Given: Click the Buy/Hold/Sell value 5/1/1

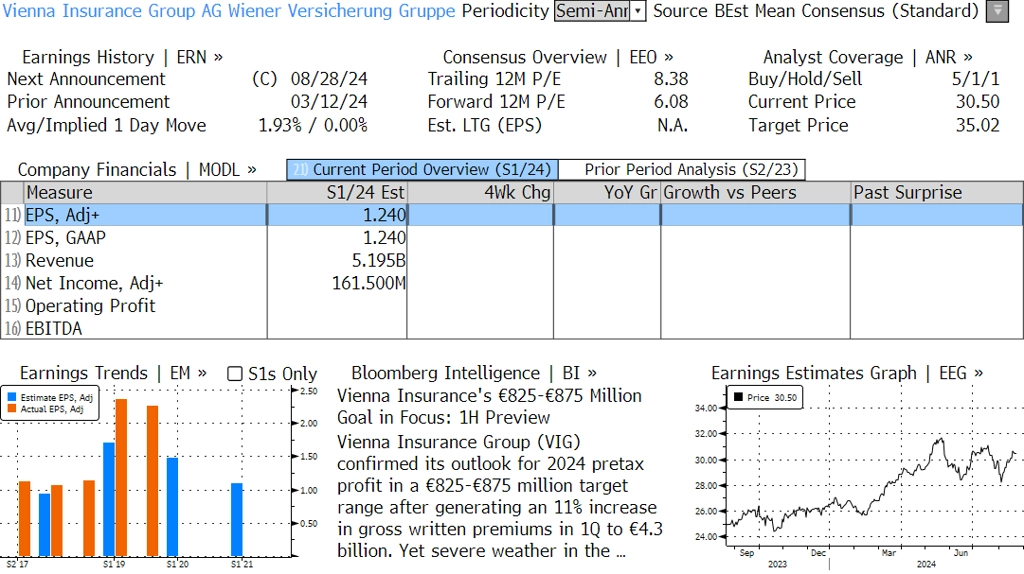Looking at the screenshot, I should (975, 79).
